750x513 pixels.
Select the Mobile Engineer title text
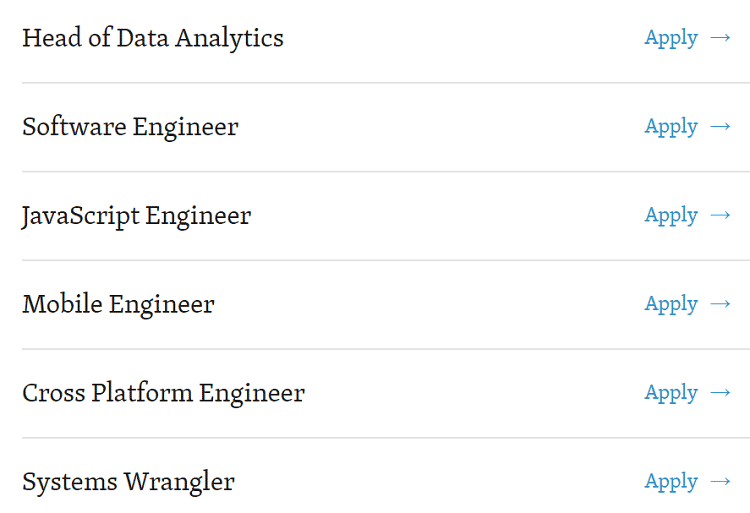(118, 304)
